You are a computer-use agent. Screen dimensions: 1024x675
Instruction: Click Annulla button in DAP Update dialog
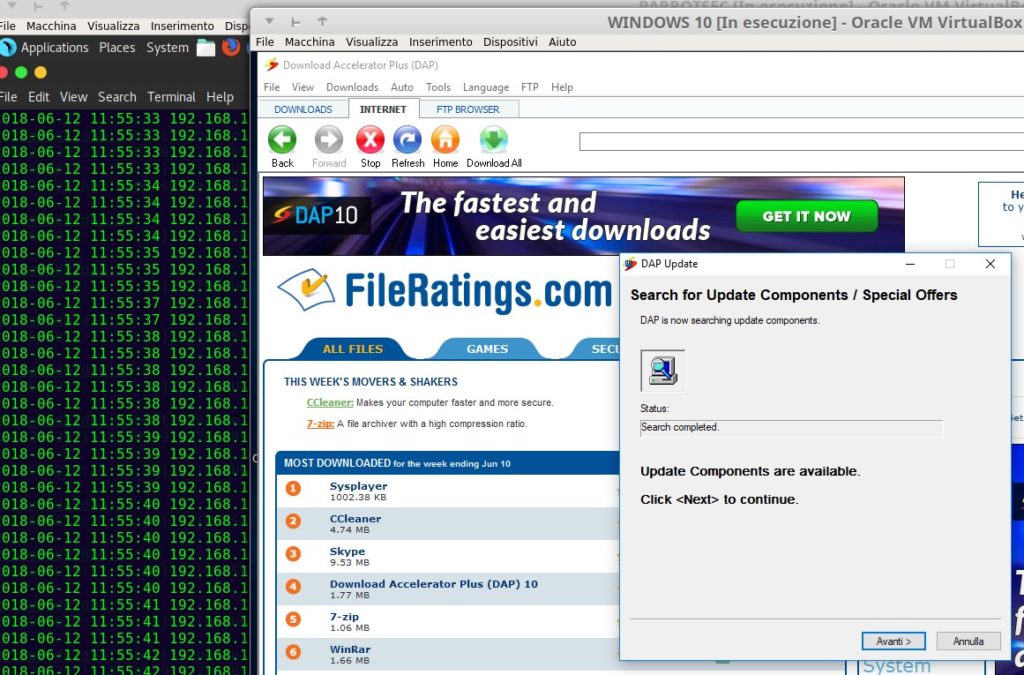click(x=968, y=641)
